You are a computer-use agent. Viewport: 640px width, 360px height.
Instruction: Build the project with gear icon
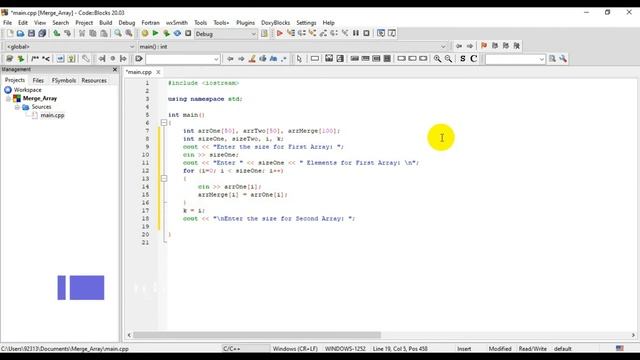[x=144, y=33]
